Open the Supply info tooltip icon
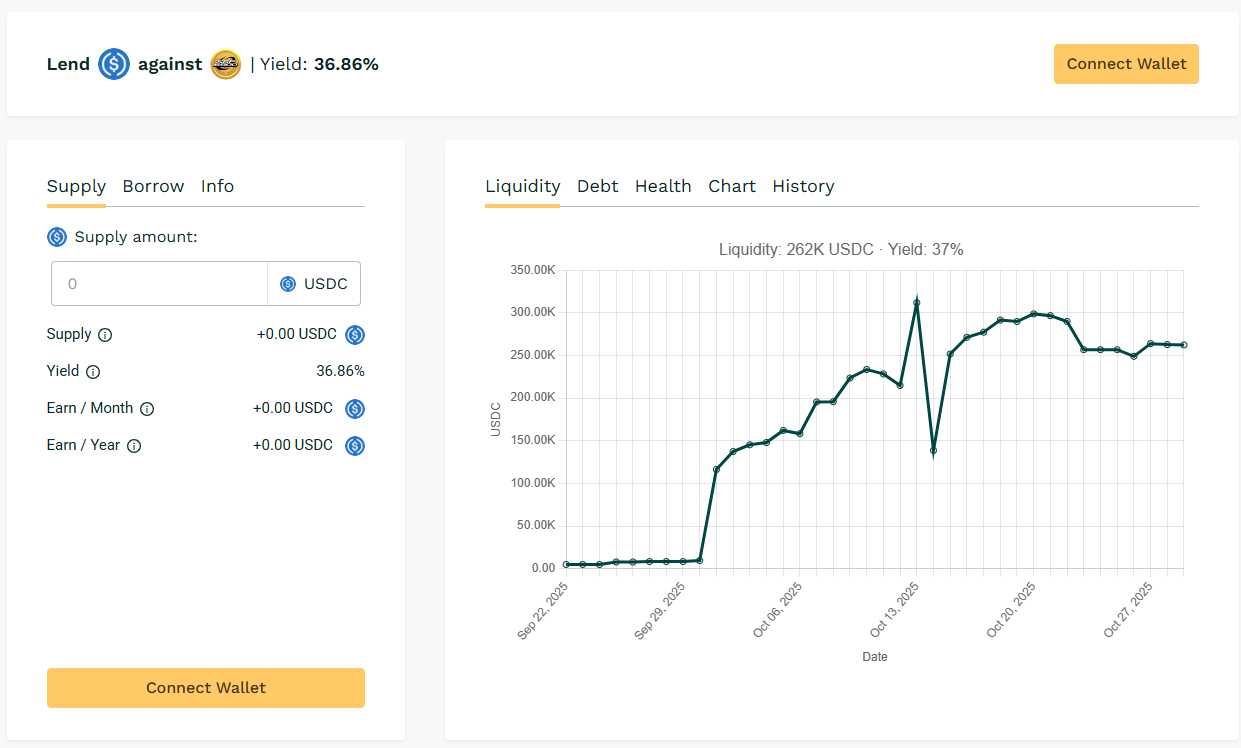1241x748 pixels. coord(107,334)
